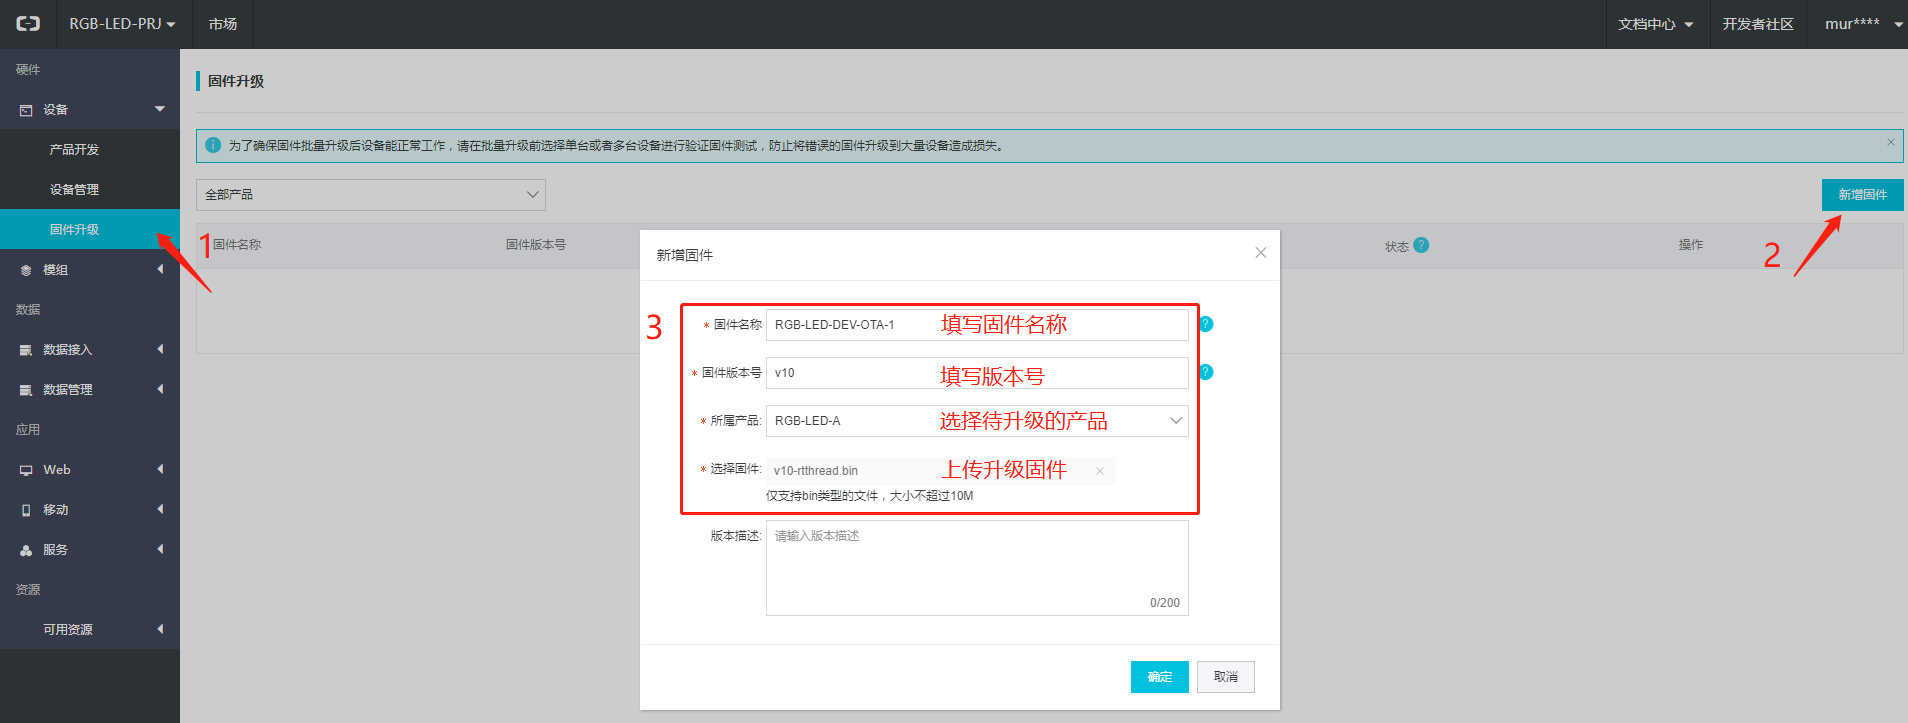Click the help icon beside firmware version field
The height and width of the screenshot is (723, 1908).
(1206, 372)
